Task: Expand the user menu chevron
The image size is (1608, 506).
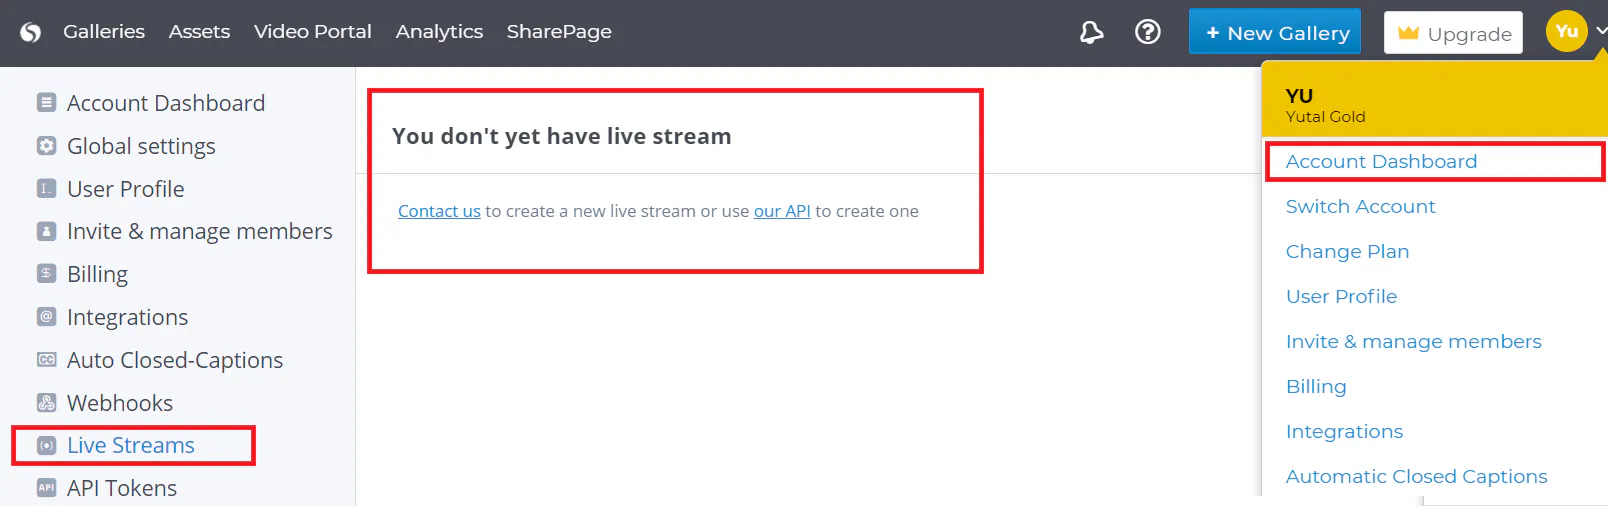Action: point(1601,31)
